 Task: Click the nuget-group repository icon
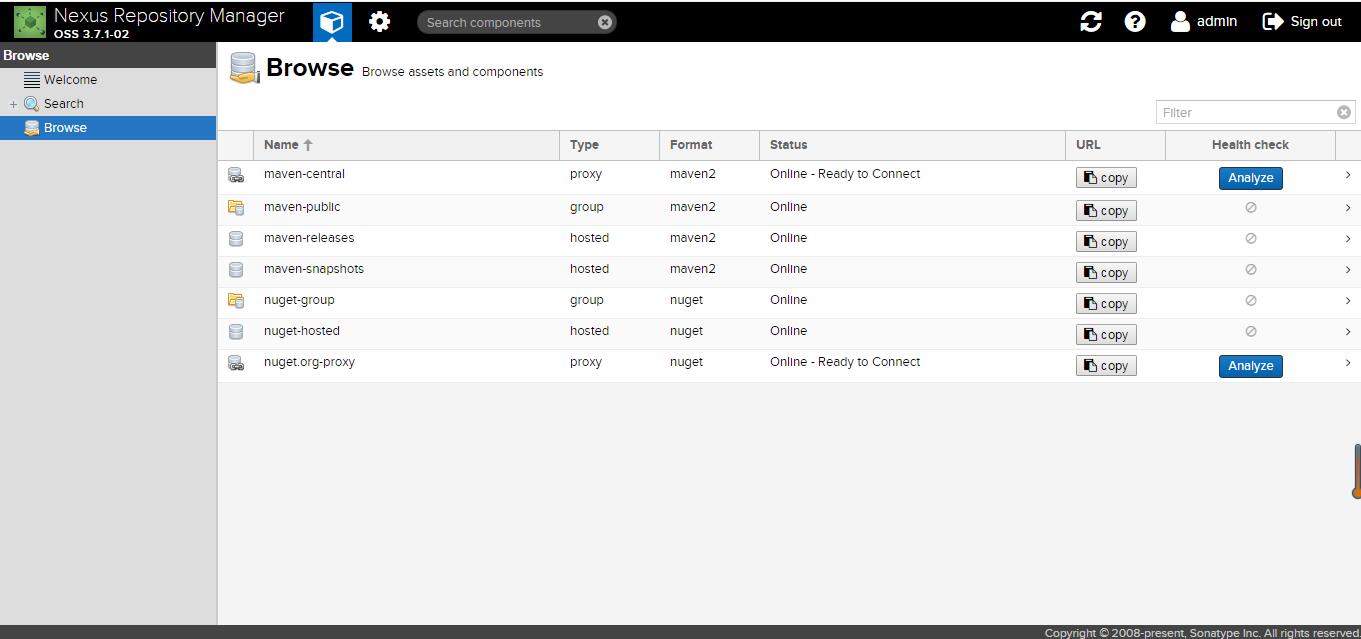[x=236, y=301]
